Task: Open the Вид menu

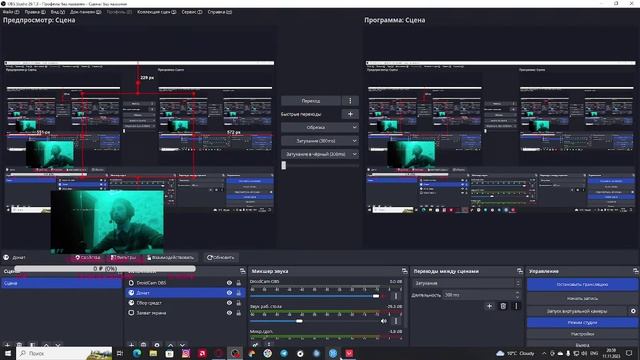Action: point(58,12)
